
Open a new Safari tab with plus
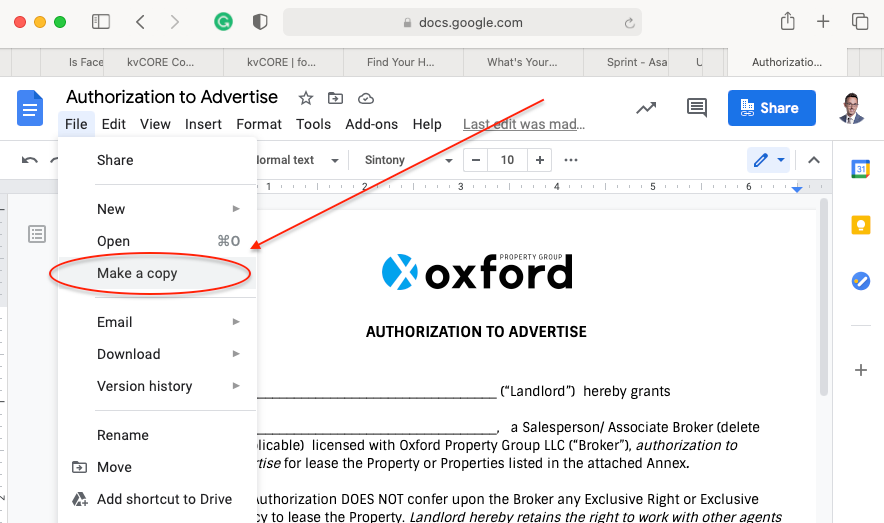point(823,21)
